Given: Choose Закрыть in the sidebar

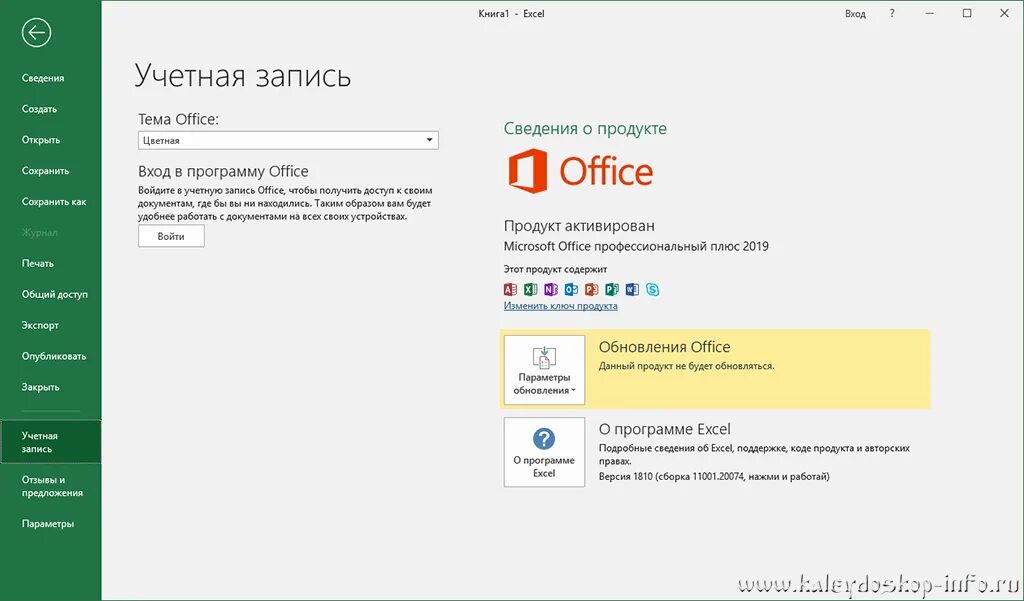Looking at the screenshot, I should (40, 387).
